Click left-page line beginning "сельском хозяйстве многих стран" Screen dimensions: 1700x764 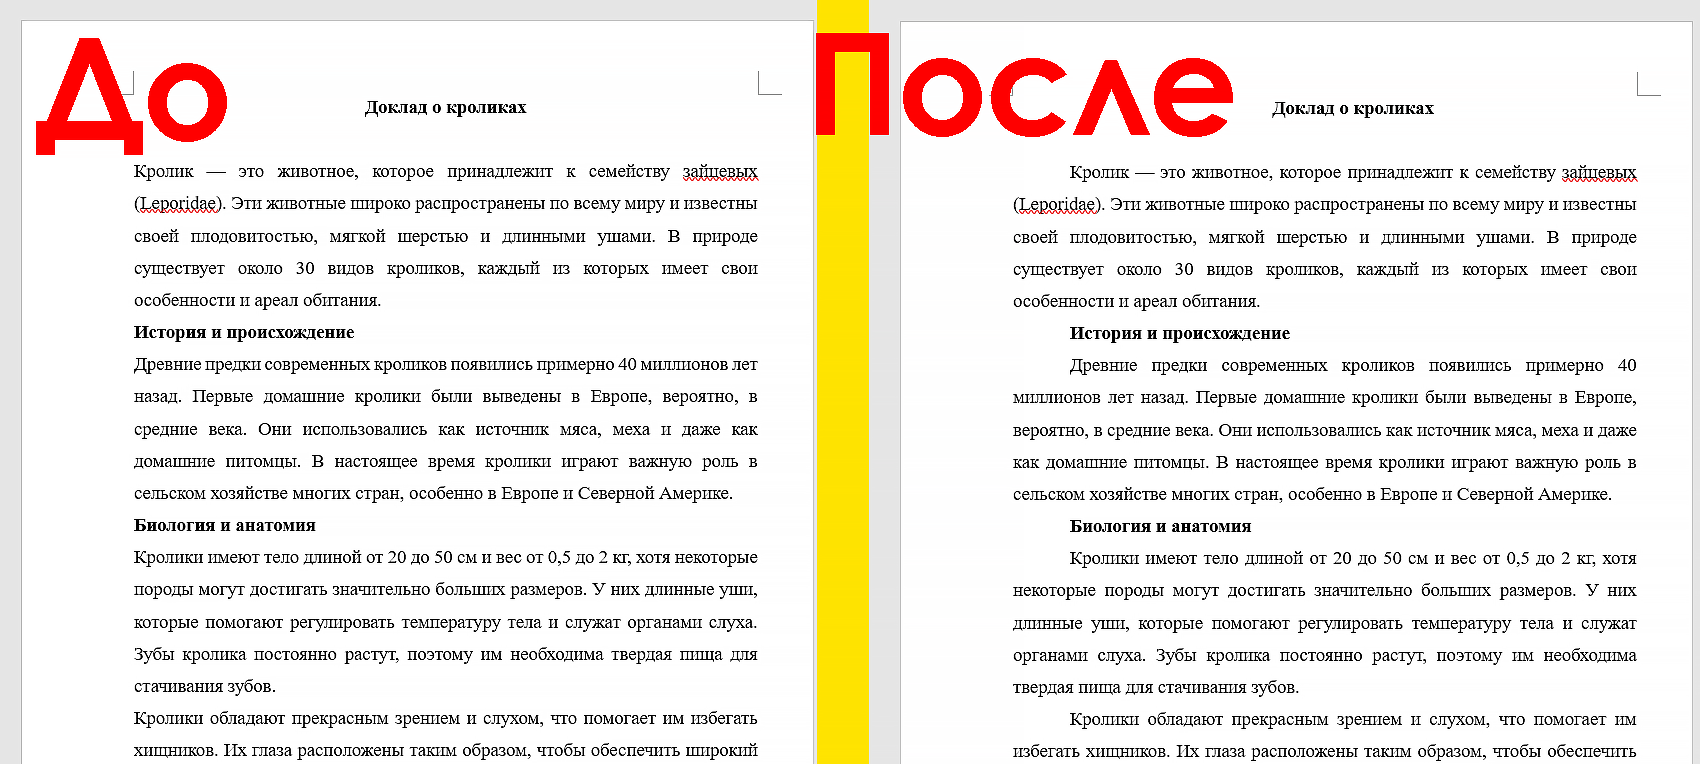tap(433, 493)
